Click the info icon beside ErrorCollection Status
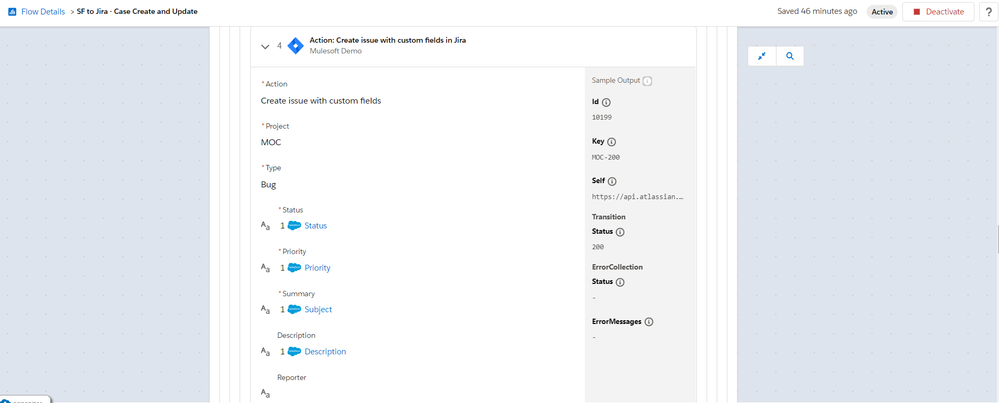Screen dimensions: 999x403 coord(620,282)
